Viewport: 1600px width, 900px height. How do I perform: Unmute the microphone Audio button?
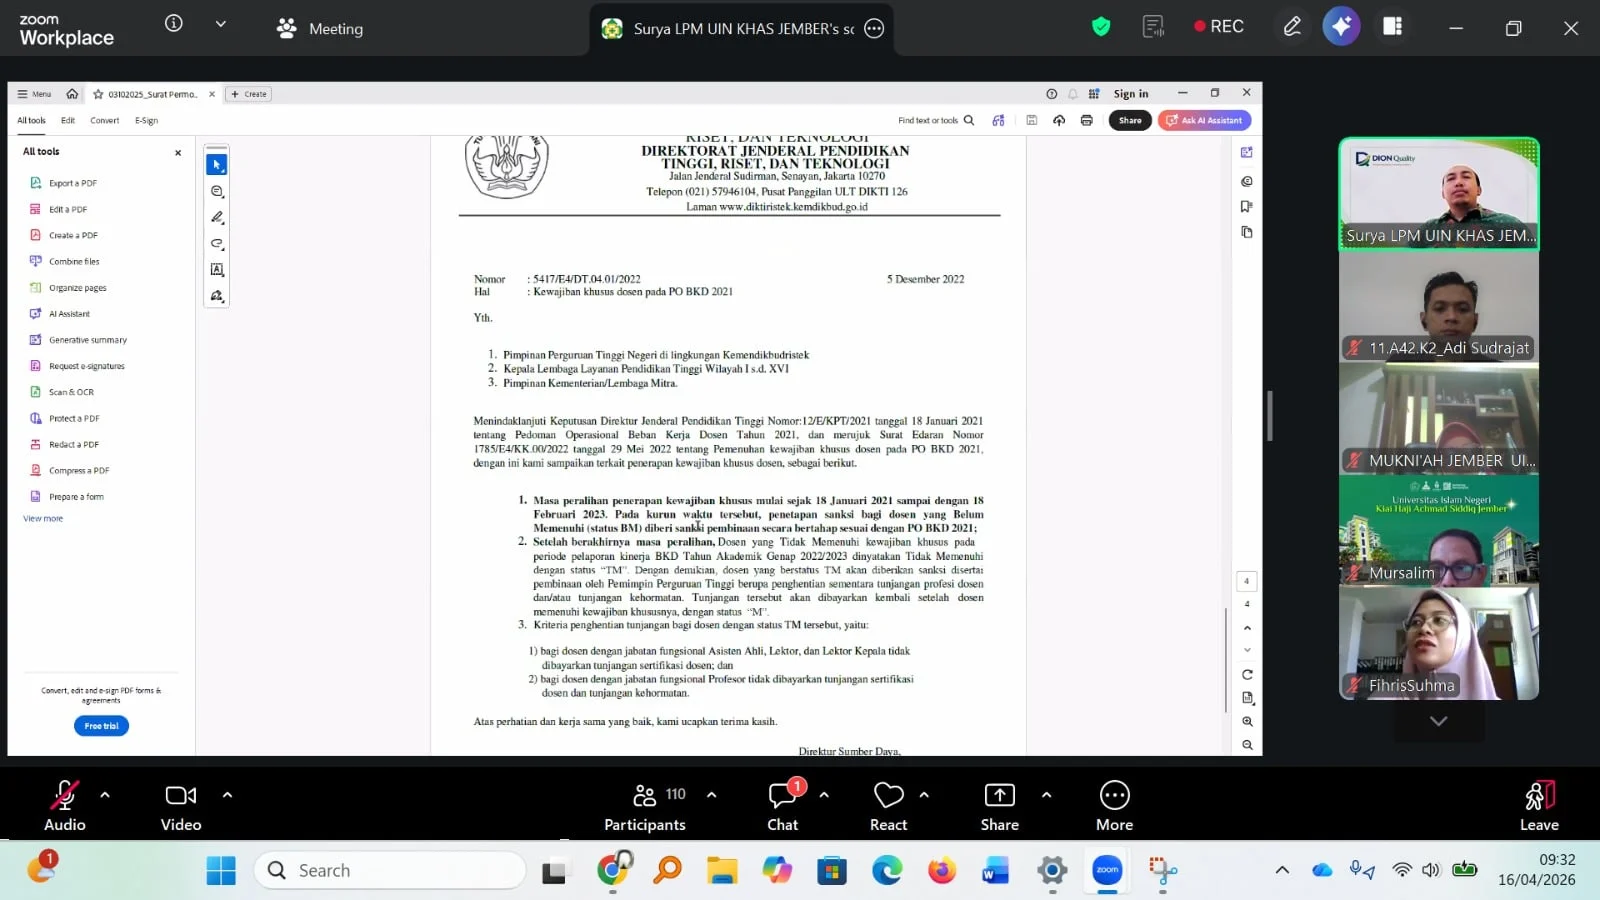(64, 805)
